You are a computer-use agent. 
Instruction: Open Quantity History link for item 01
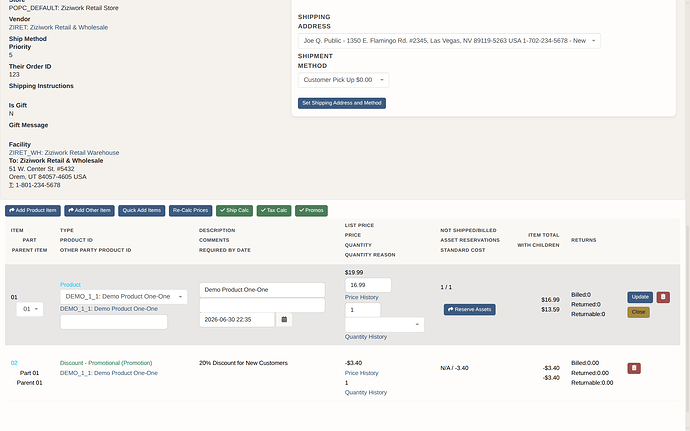click(366, 337)
